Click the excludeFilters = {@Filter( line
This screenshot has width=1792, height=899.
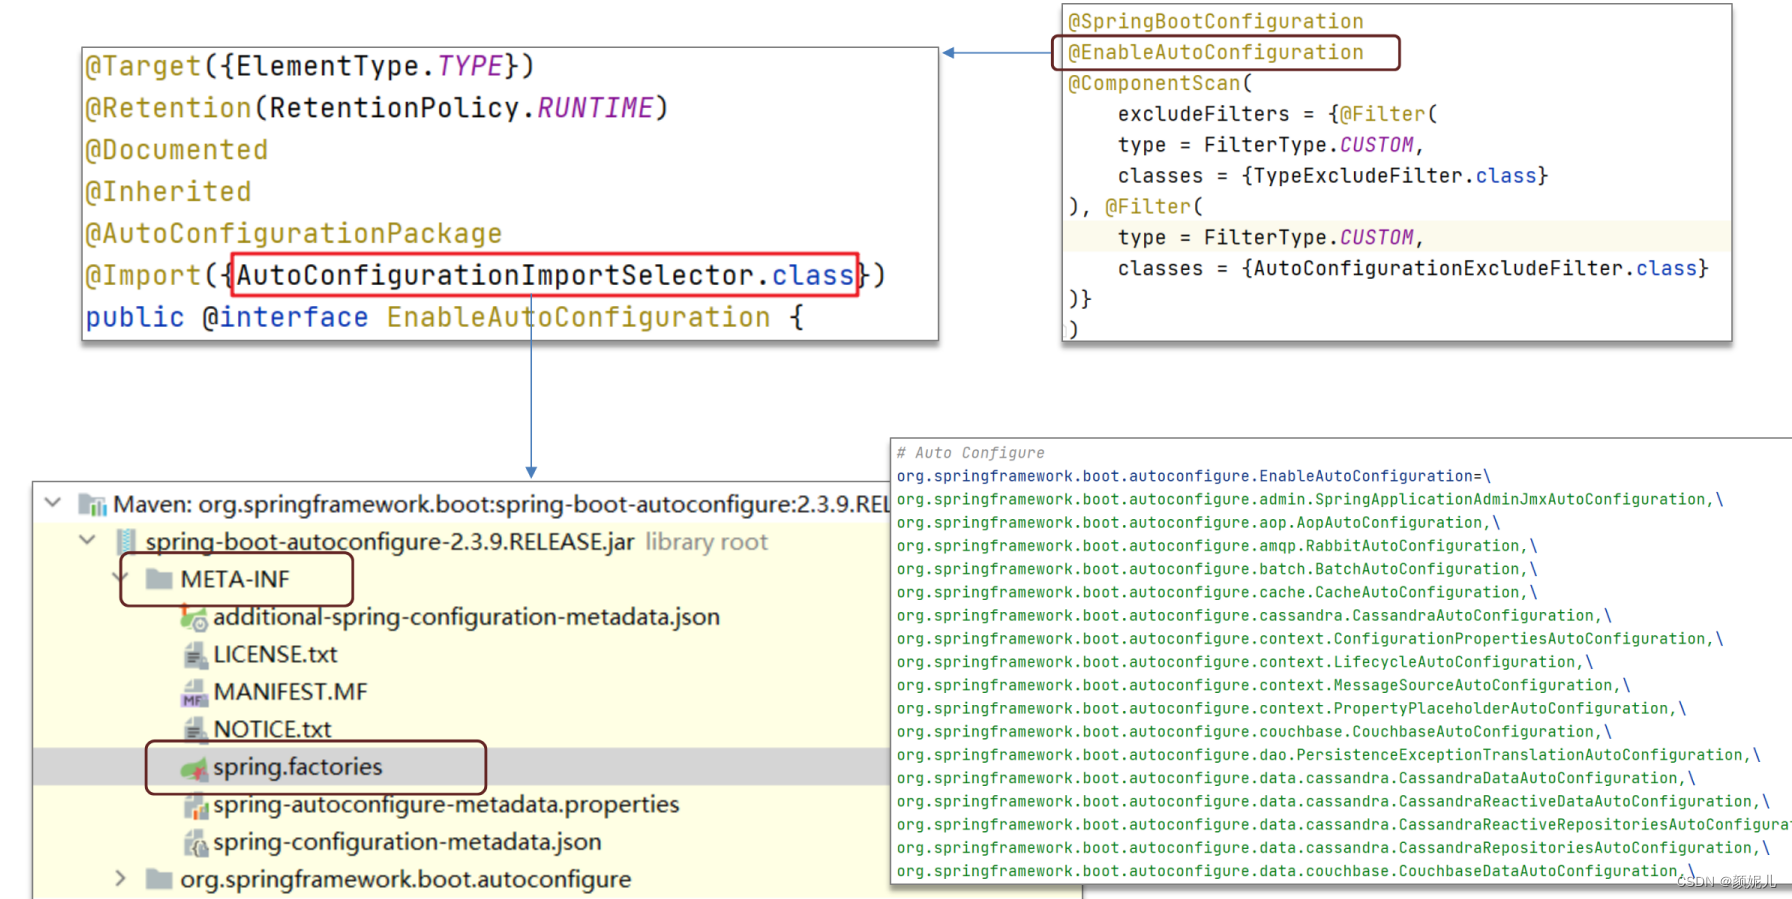click(x=1277, y=114)
